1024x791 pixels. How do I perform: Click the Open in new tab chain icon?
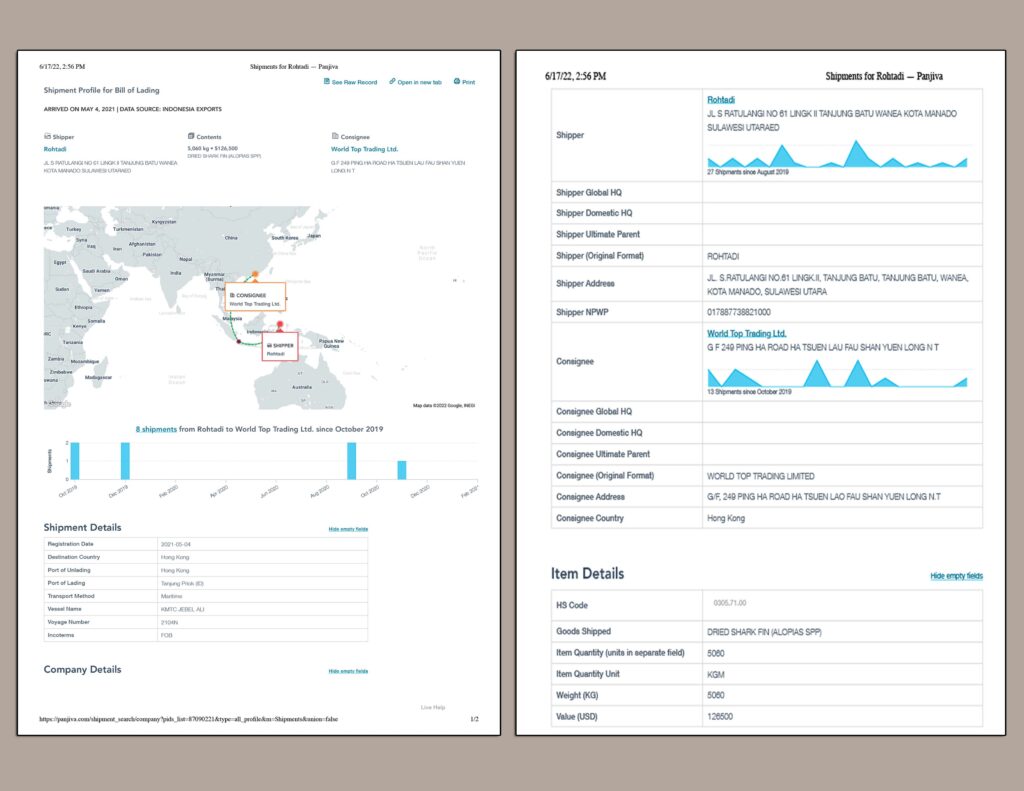[393, 82]
